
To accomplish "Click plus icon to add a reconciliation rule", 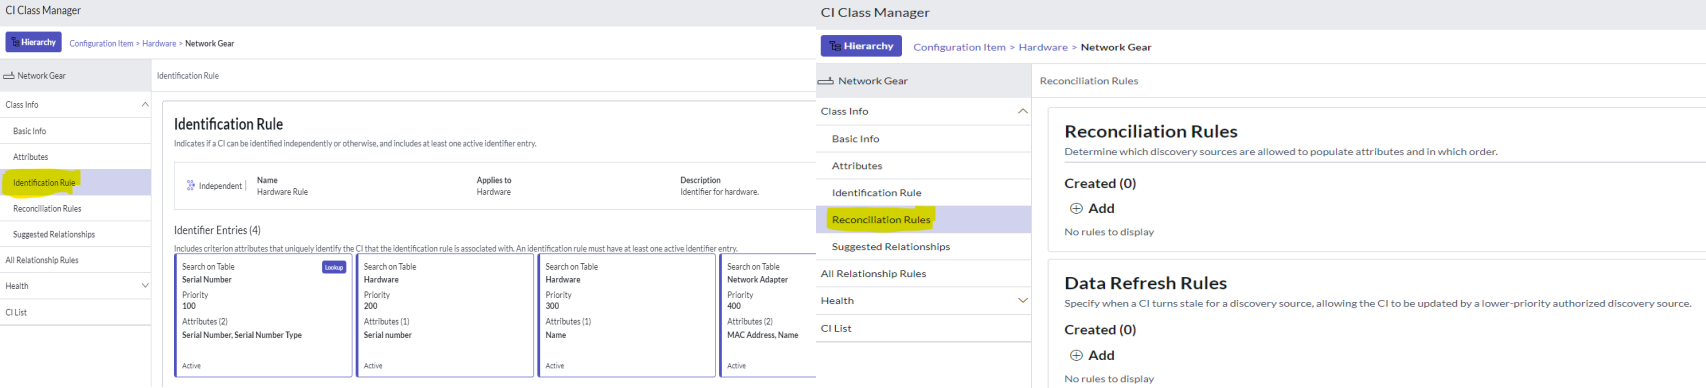I will tap(1076, 208).
